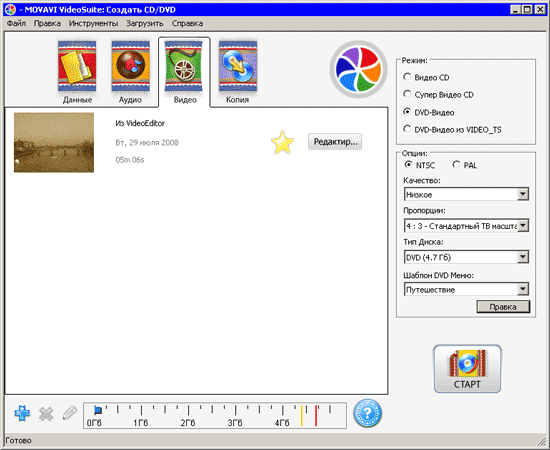Screen dimensions: 550x450
Task: Open the Инструменты menu
Action: click(93, 23)
